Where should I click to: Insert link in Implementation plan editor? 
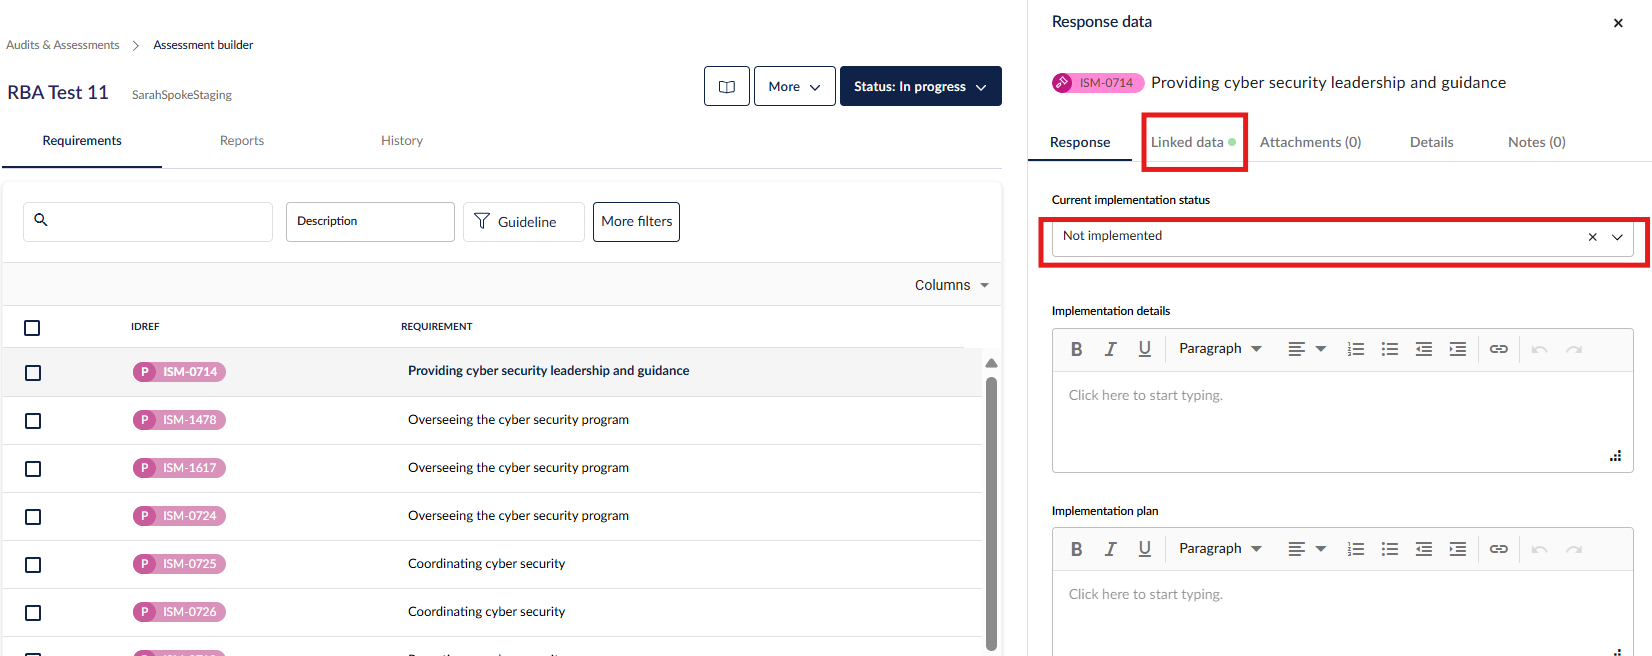click(x=1498, y=549)
